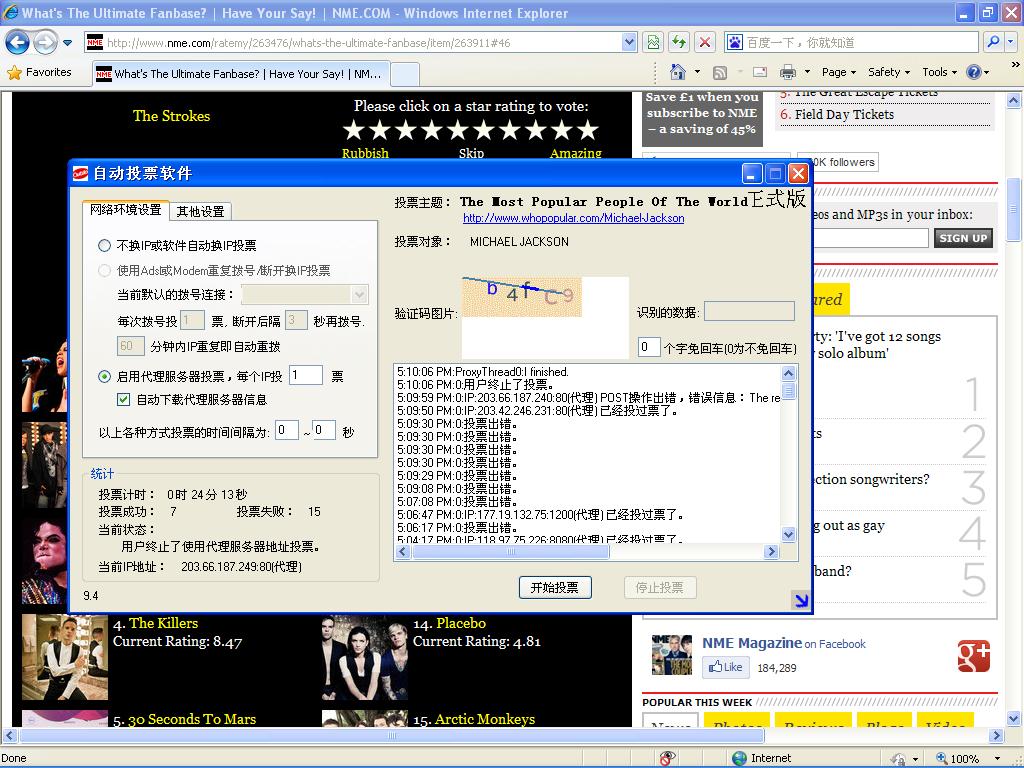Open the zoom level 100% dropdown
The width and height of the screenshot is (1024, 768).
pyautogui.click(x=970, y=758)
